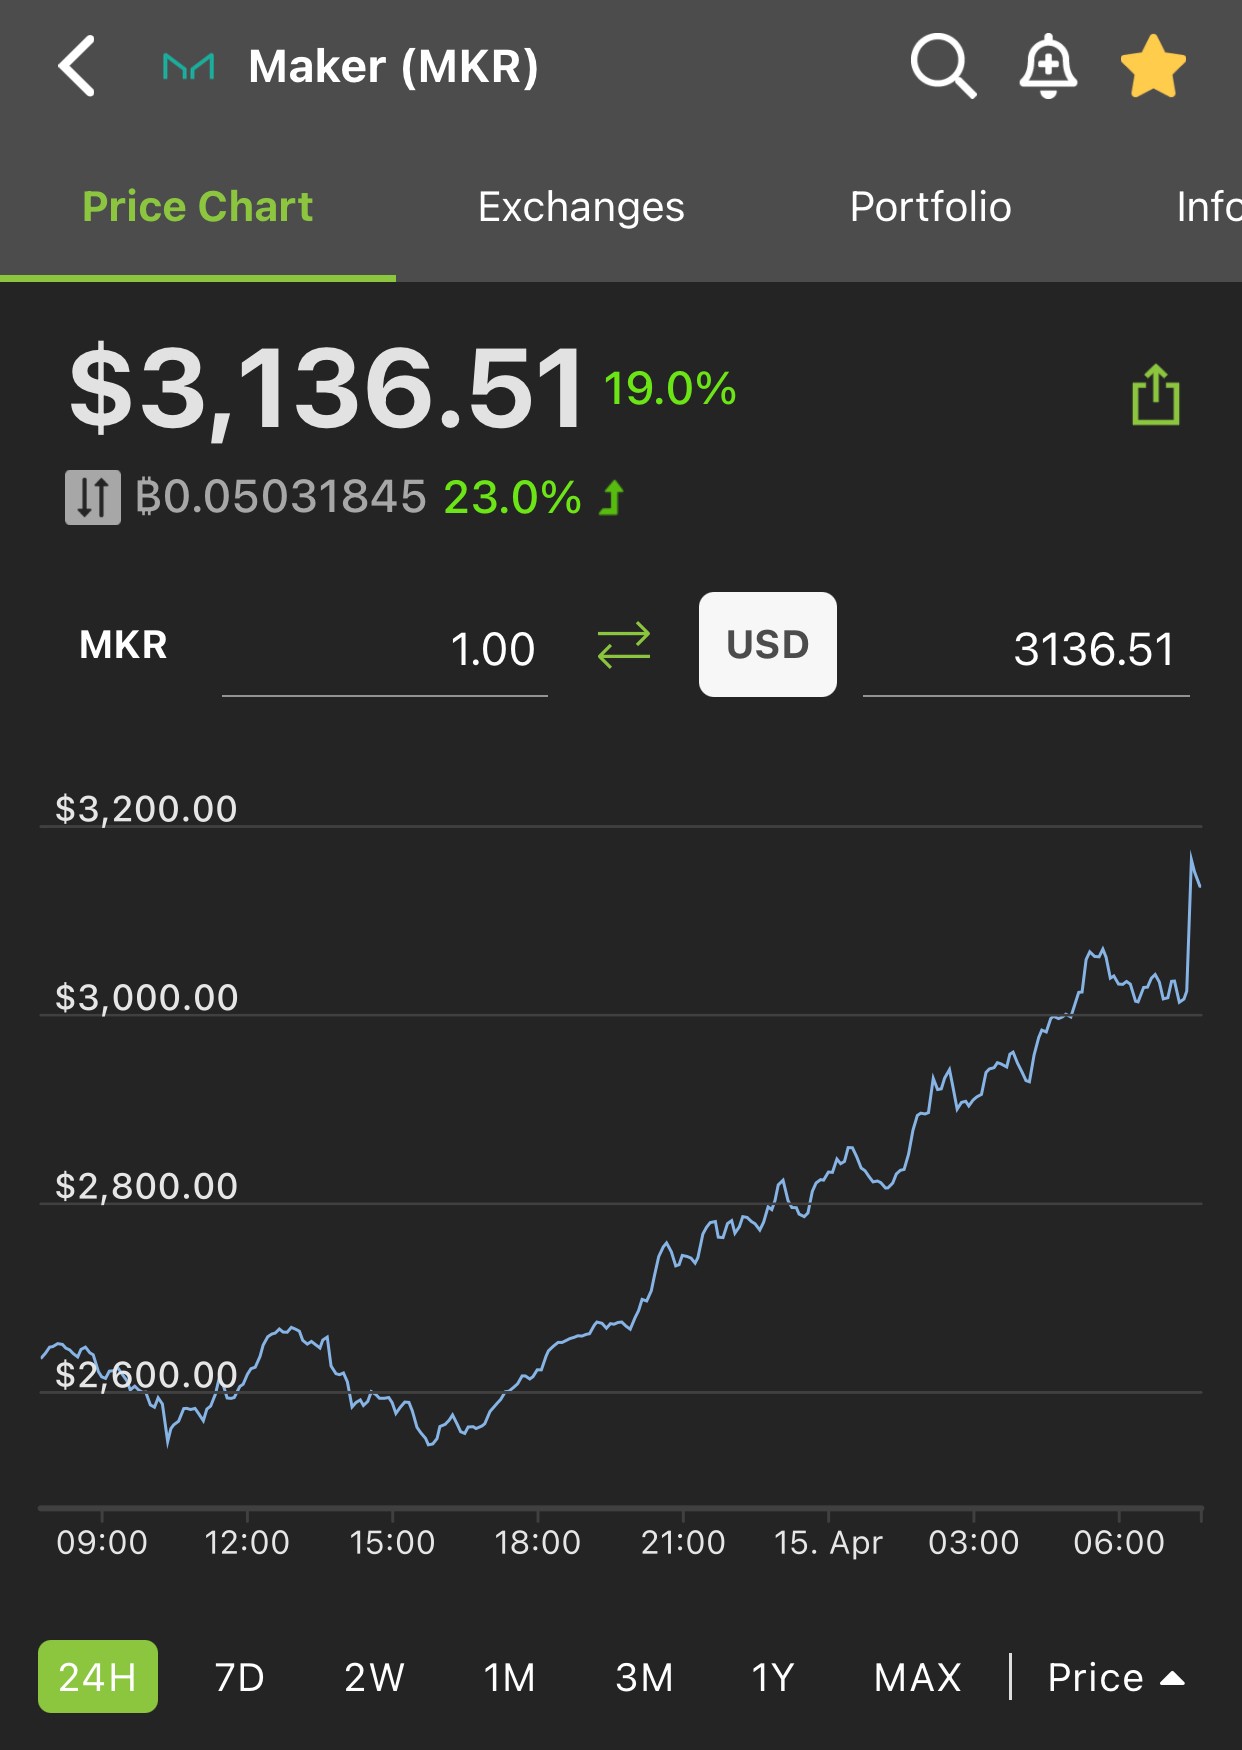
Task: Change the USD currency button
Action: pyautogui.click(x=768, y=645)
